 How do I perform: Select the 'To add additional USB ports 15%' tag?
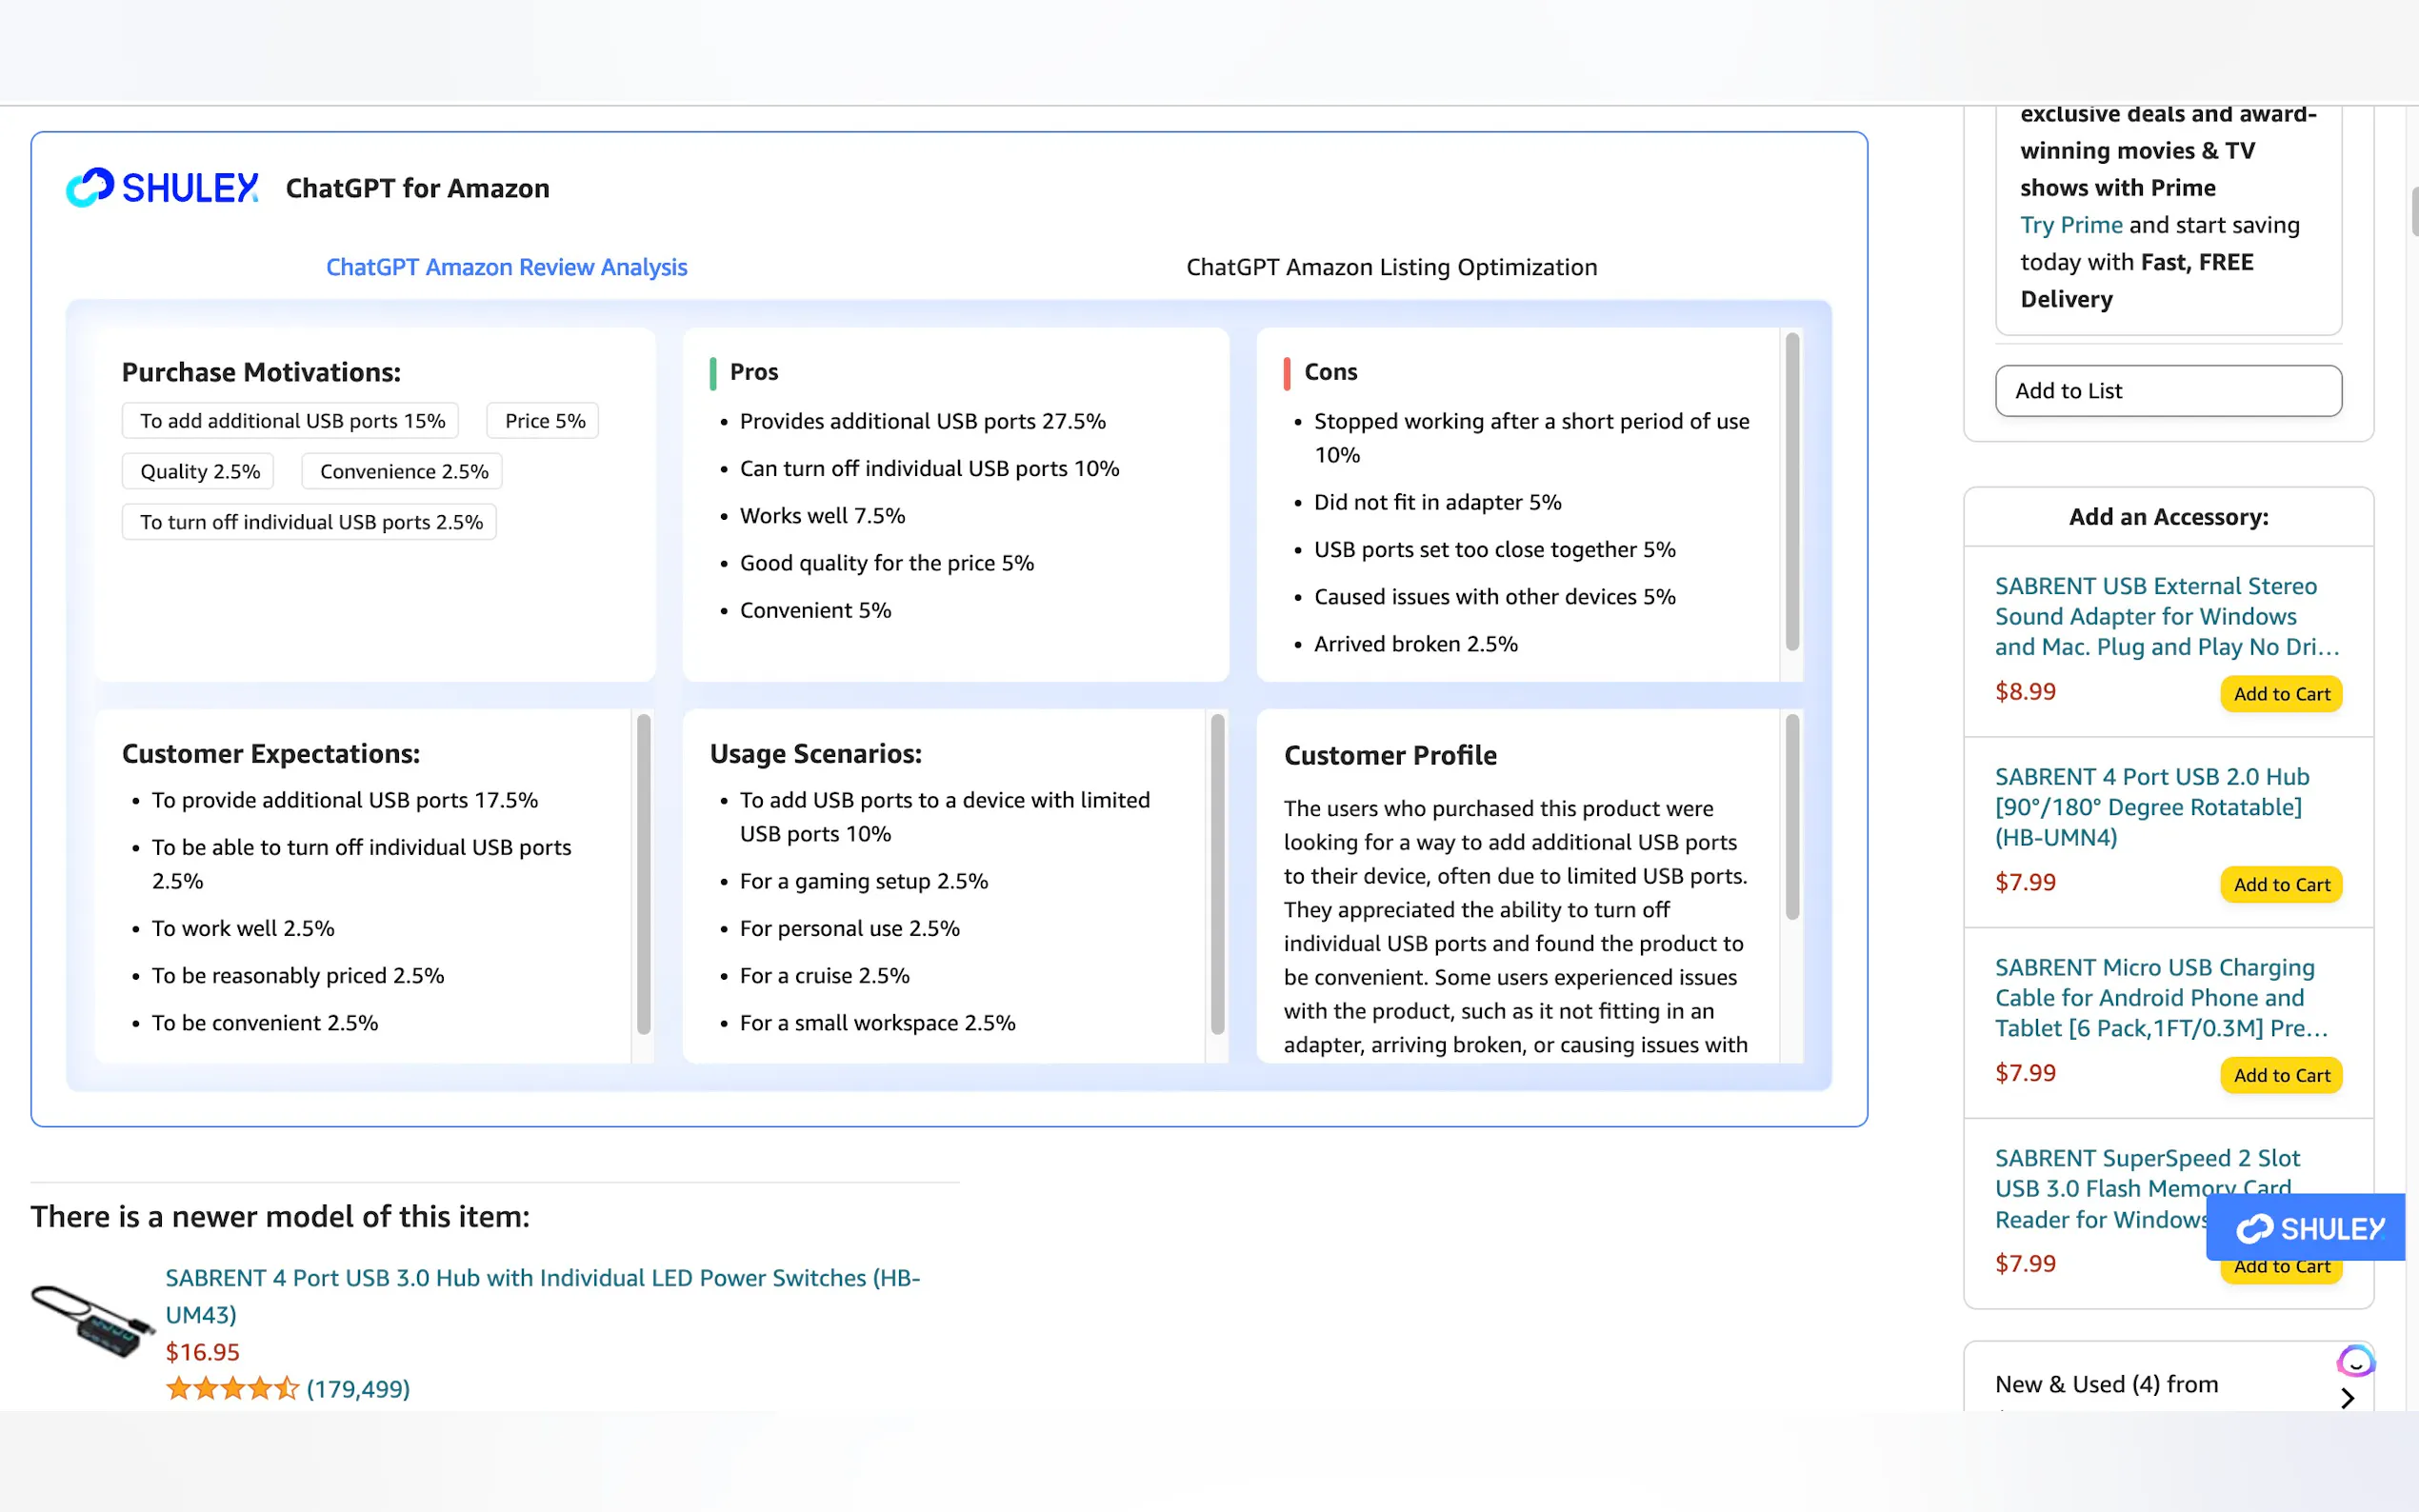point(291,421)
